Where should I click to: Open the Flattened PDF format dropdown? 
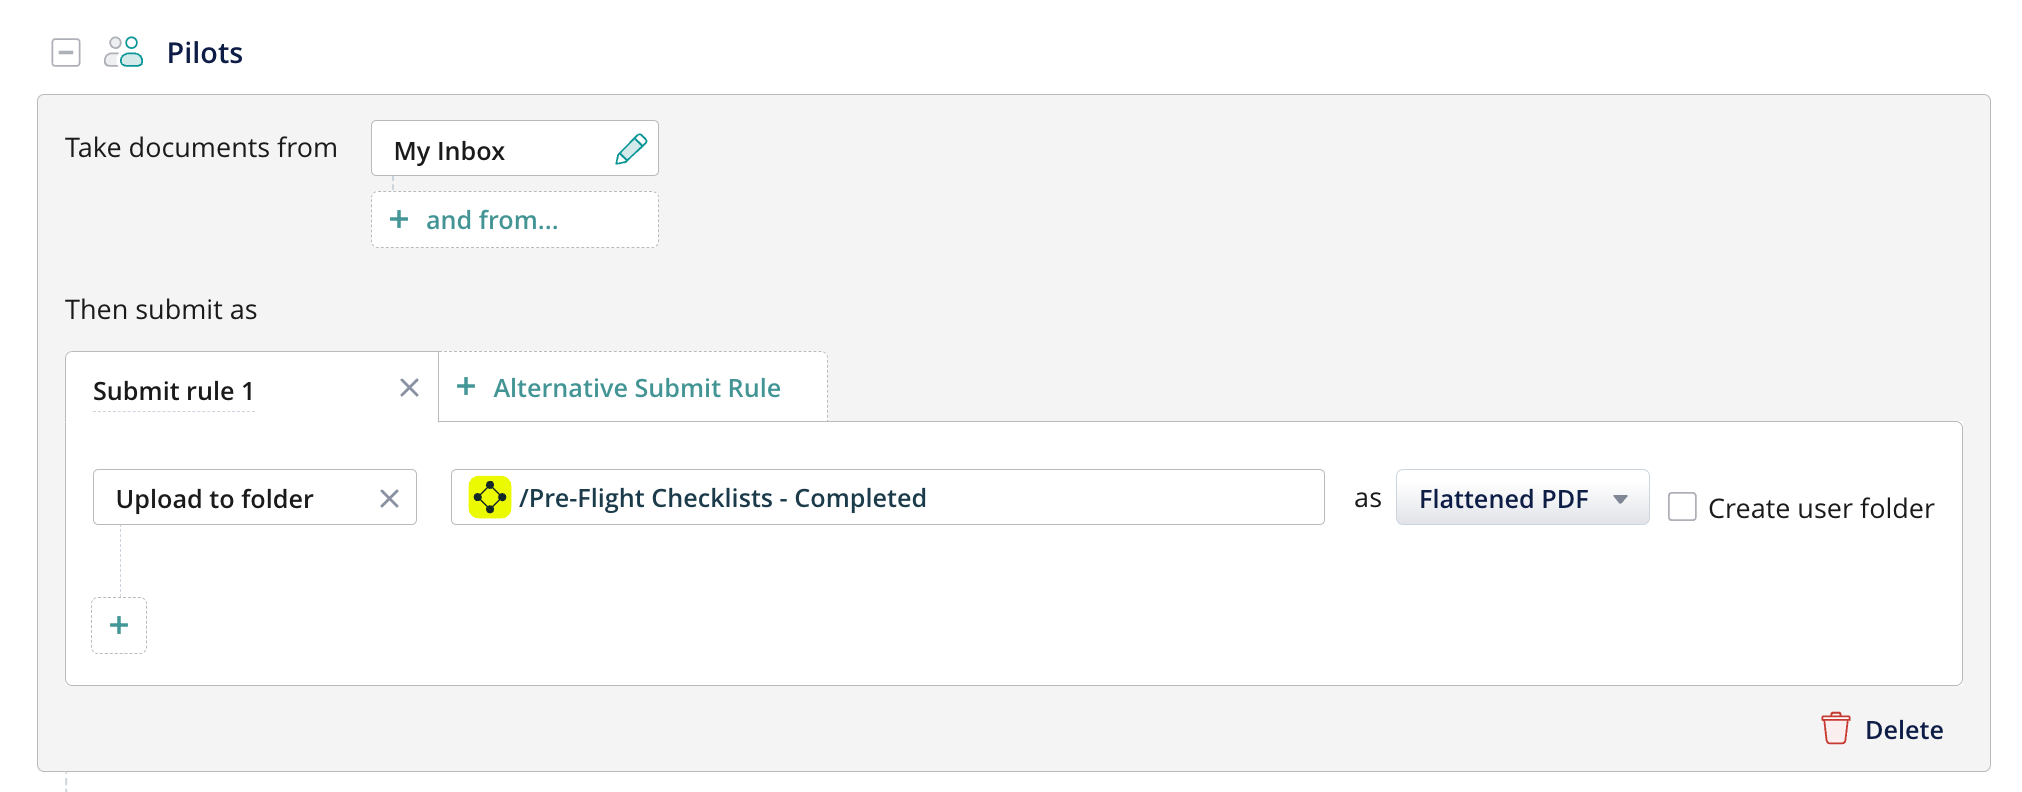click(1522, 498)
